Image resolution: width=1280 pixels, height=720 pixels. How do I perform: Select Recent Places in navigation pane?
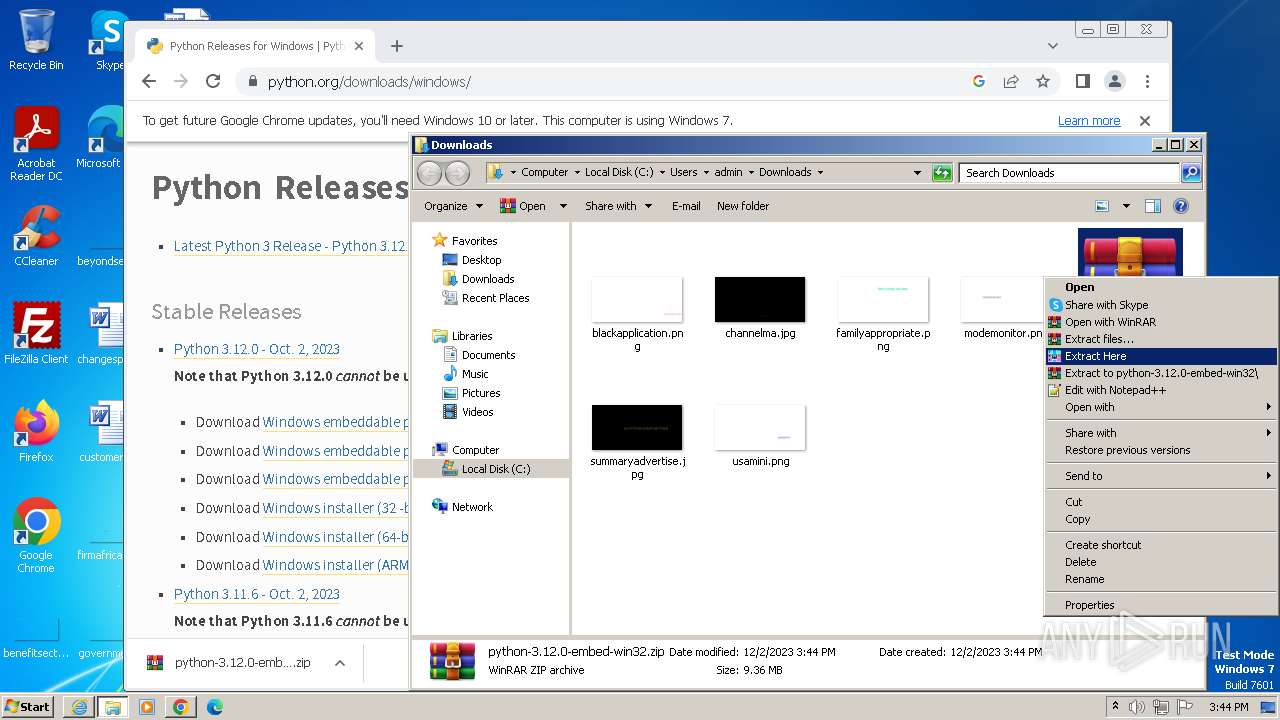click(486, 298)
